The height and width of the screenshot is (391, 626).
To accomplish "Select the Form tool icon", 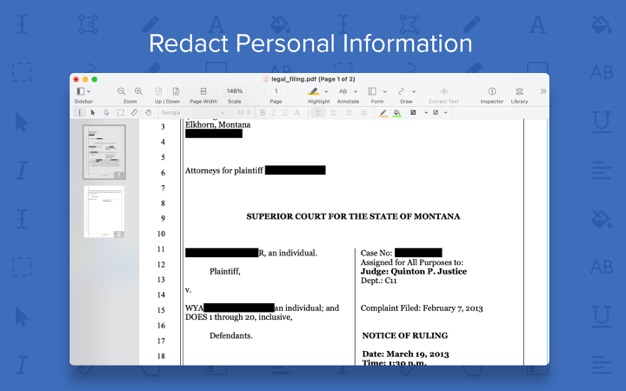I will point(372,91).
